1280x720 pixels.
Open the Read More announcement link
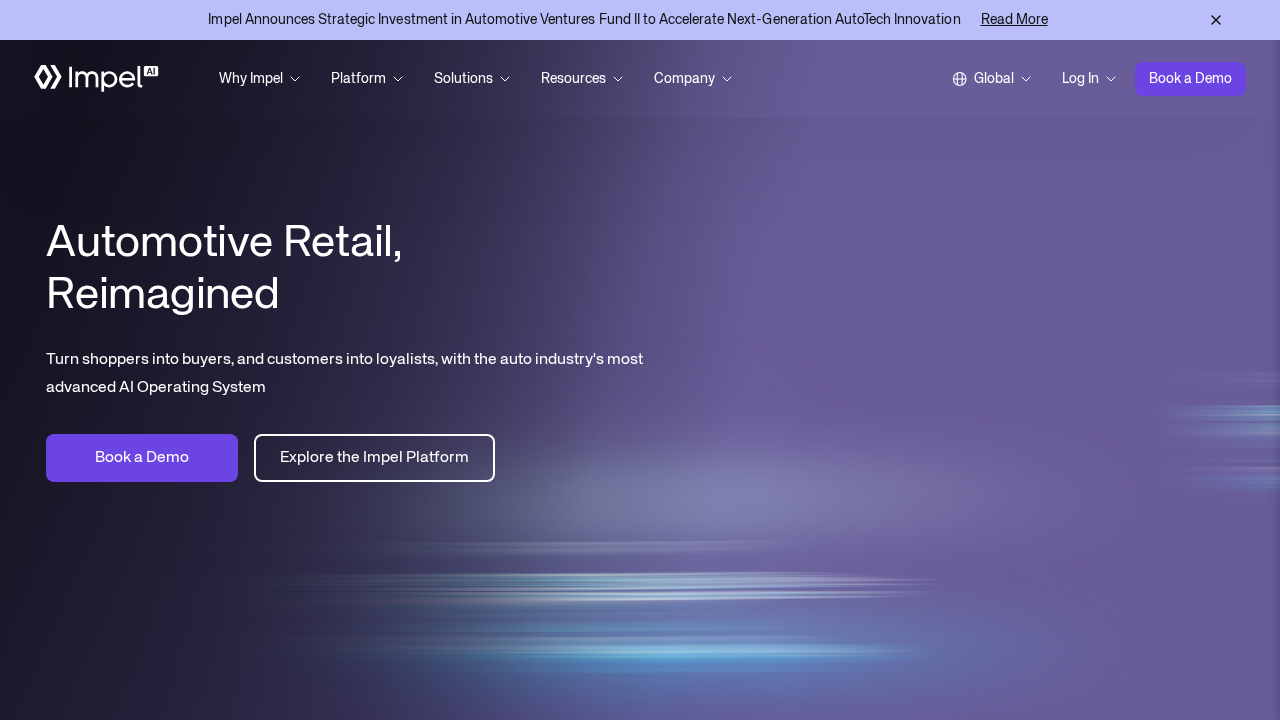(x=1014, y=20)
